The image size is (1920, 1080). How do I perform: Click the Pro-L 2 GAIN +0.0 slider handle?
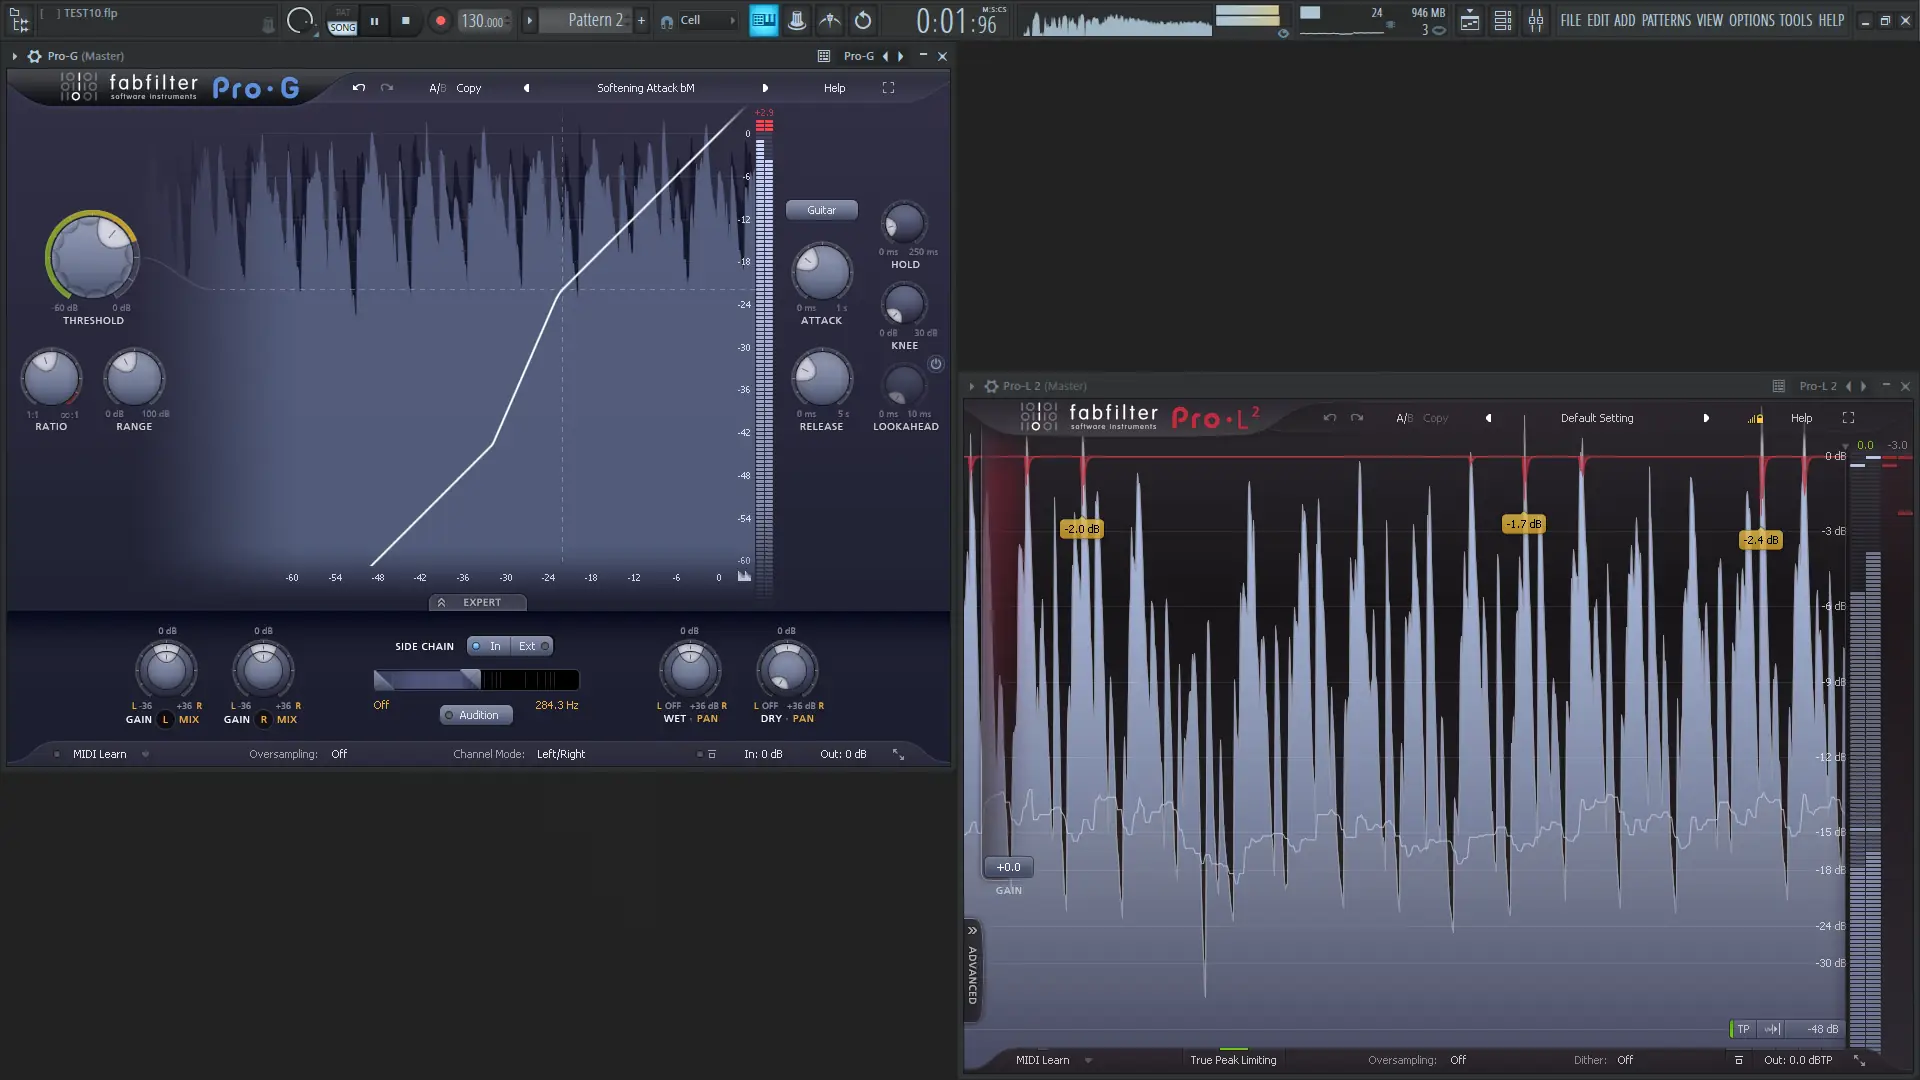point(1008,867)
